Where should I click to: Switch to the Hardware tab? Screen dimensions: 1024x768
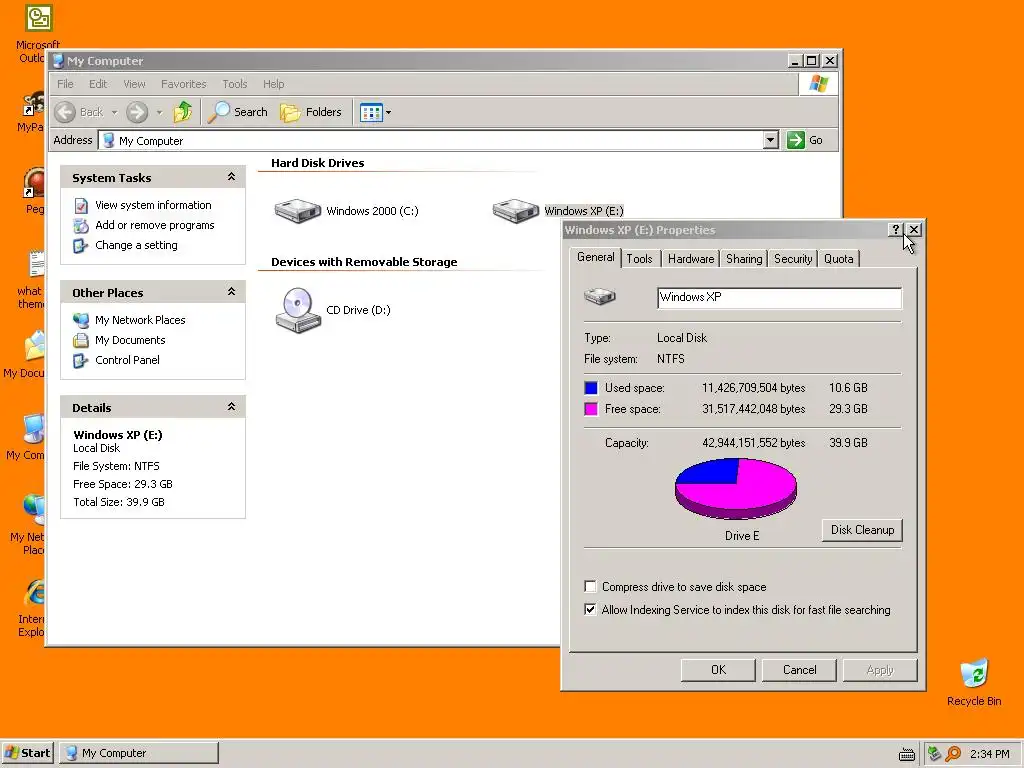(x=691, y=259)
